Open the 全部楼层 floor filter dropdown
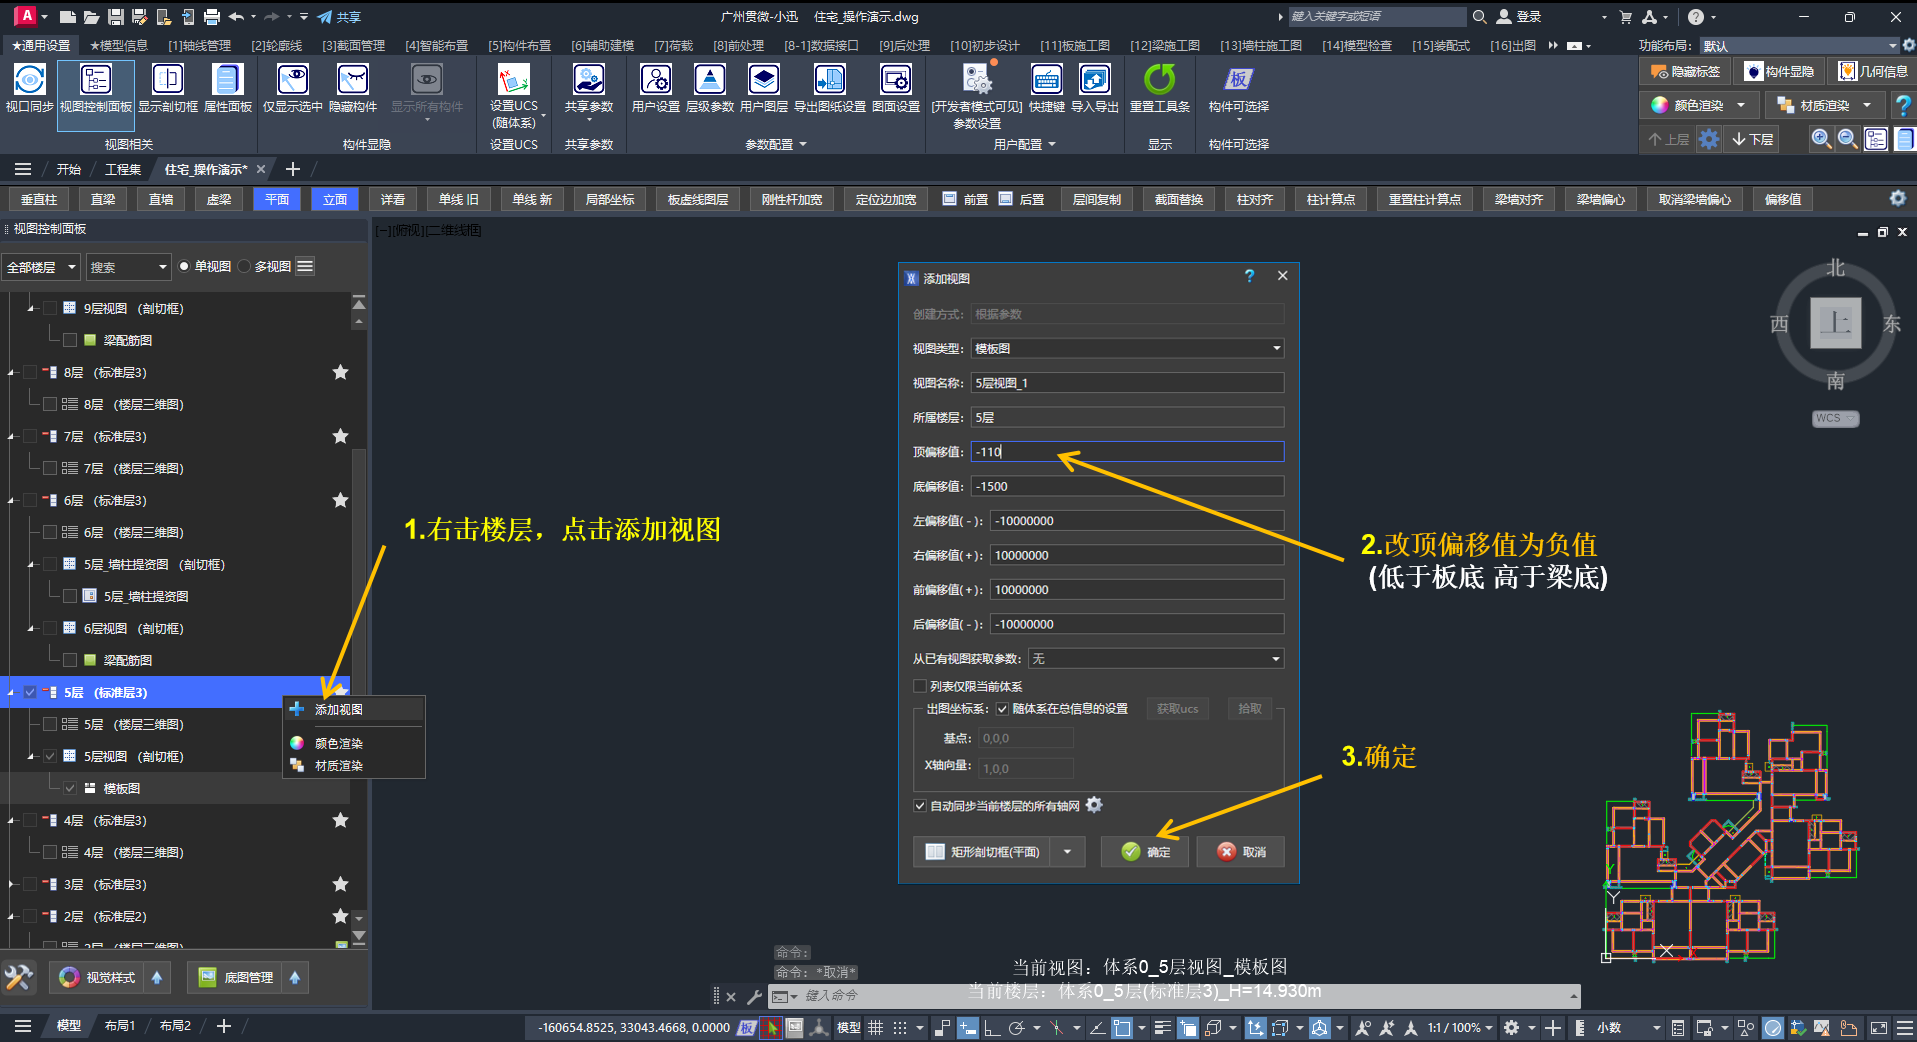This screenshot has width=1917, height=1042. [x=41, y=267]
